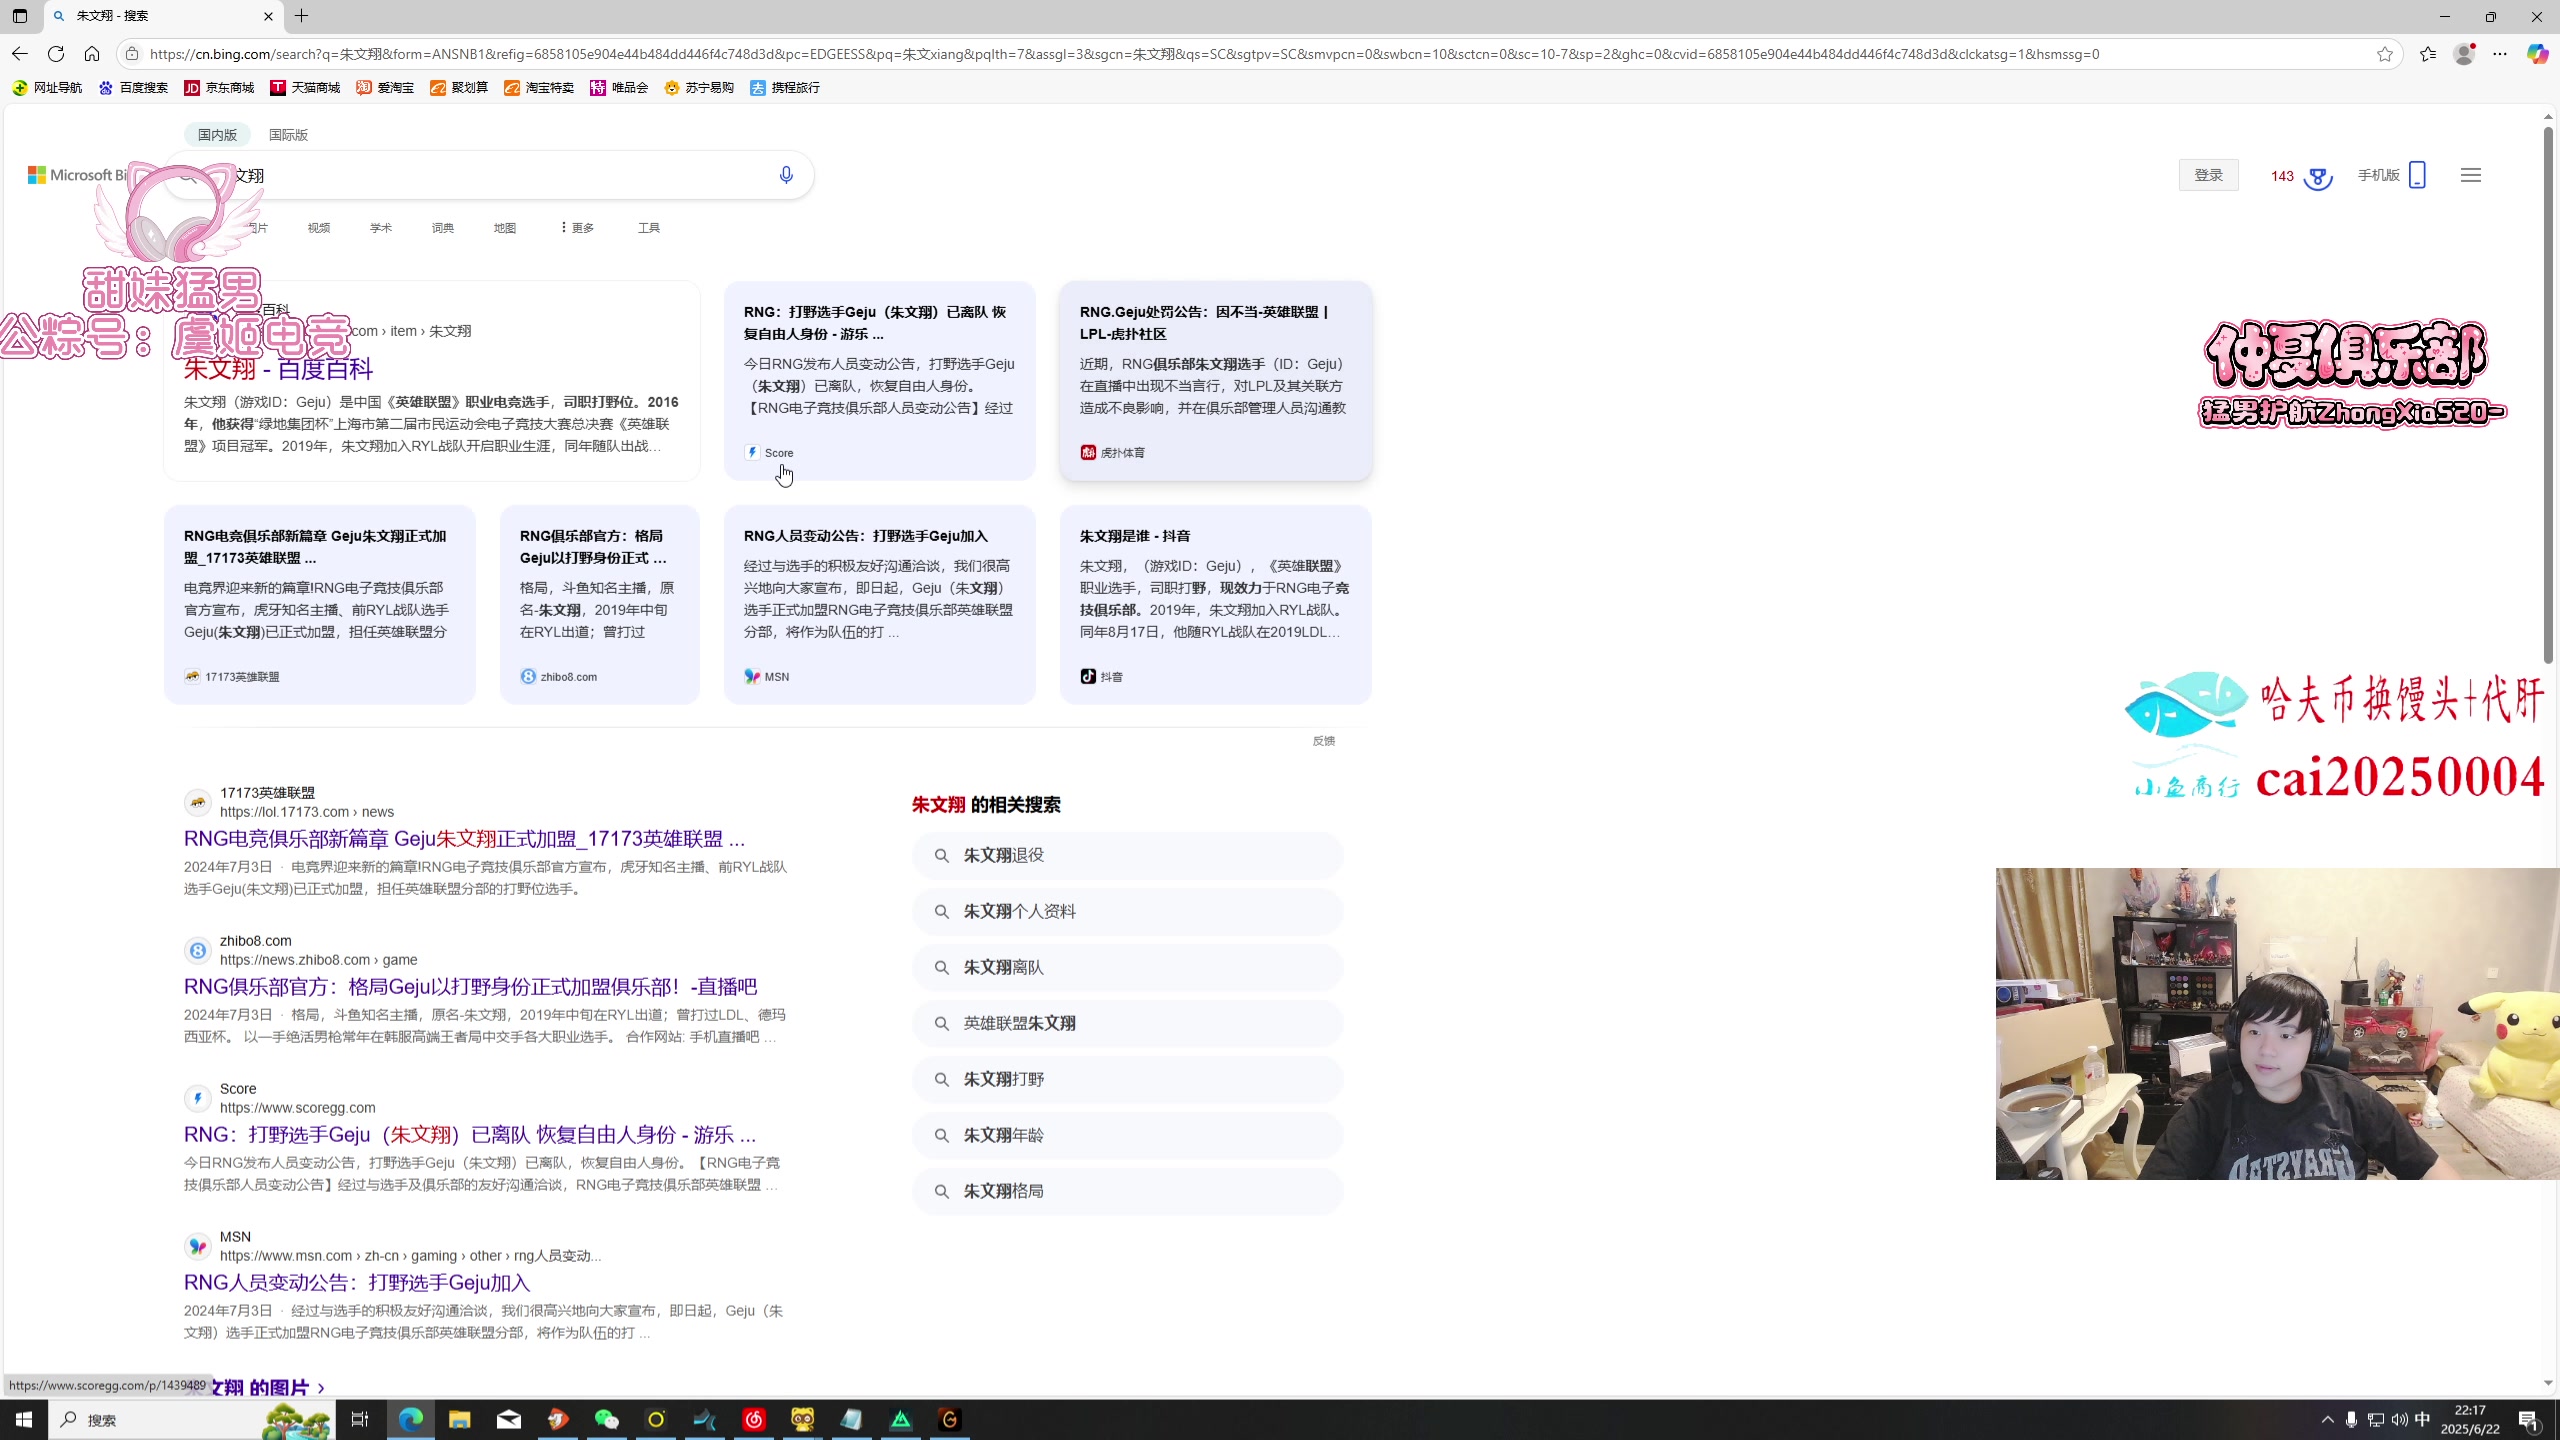Viewport: 2560px width, 1440px height.
Task: Start voice search with microphone icon
Action: (786, 175)
